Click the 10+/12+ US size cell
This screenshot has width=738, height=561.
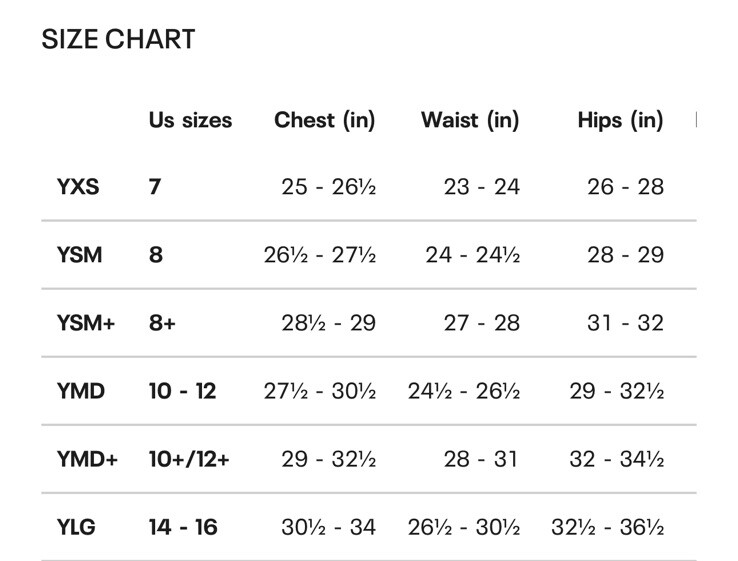tap(189, 459)
